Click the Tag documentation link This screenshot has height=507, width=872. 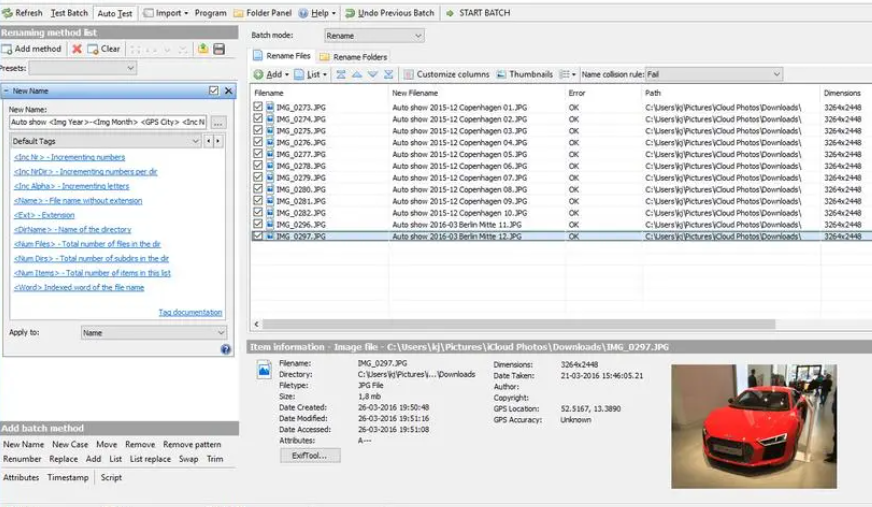(190, 312)
